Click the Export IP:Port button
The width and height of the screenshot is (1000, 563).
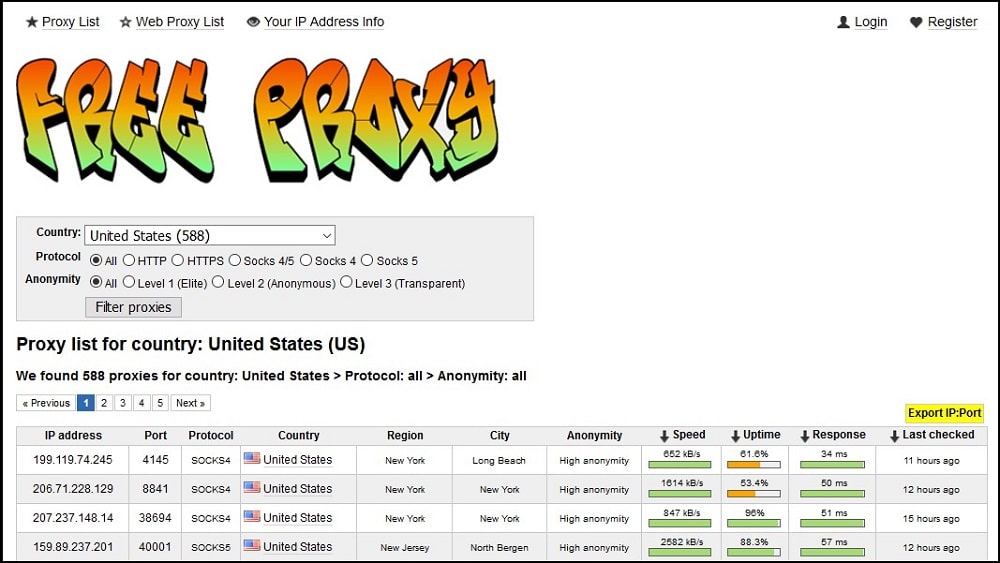[945, 413]
